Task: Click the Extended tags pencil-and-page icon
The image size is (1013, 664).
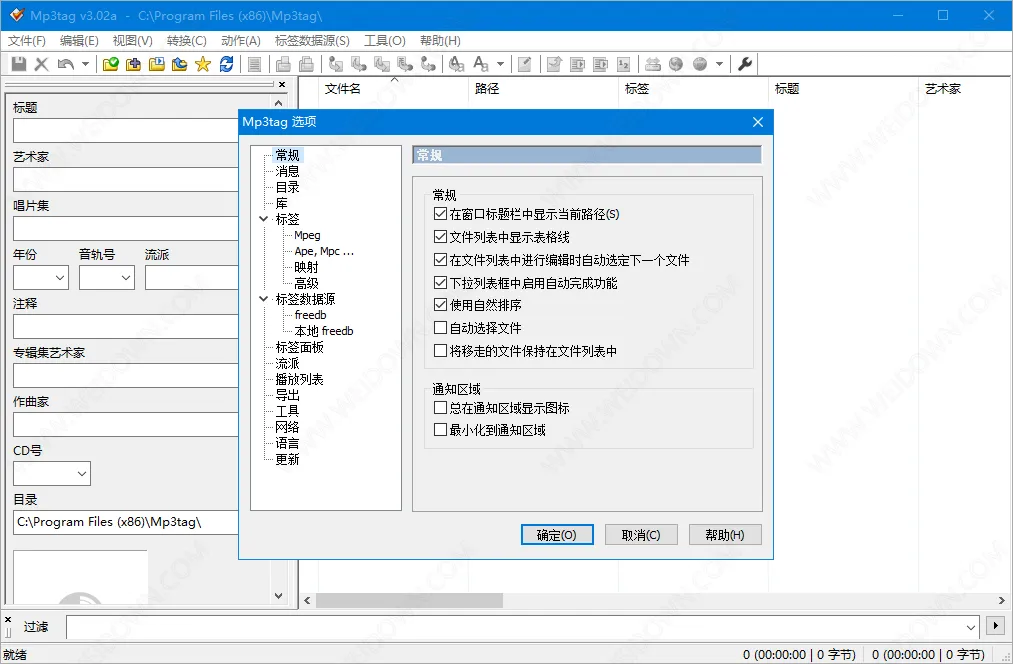Action: (525, 64)
